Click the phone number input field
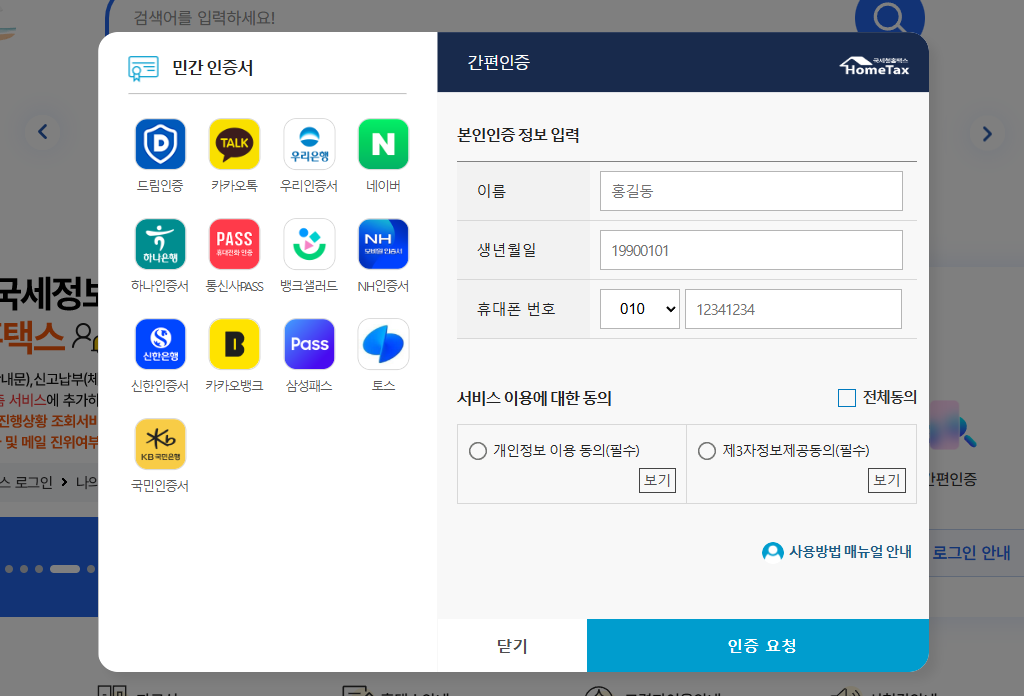 (793, 309)
